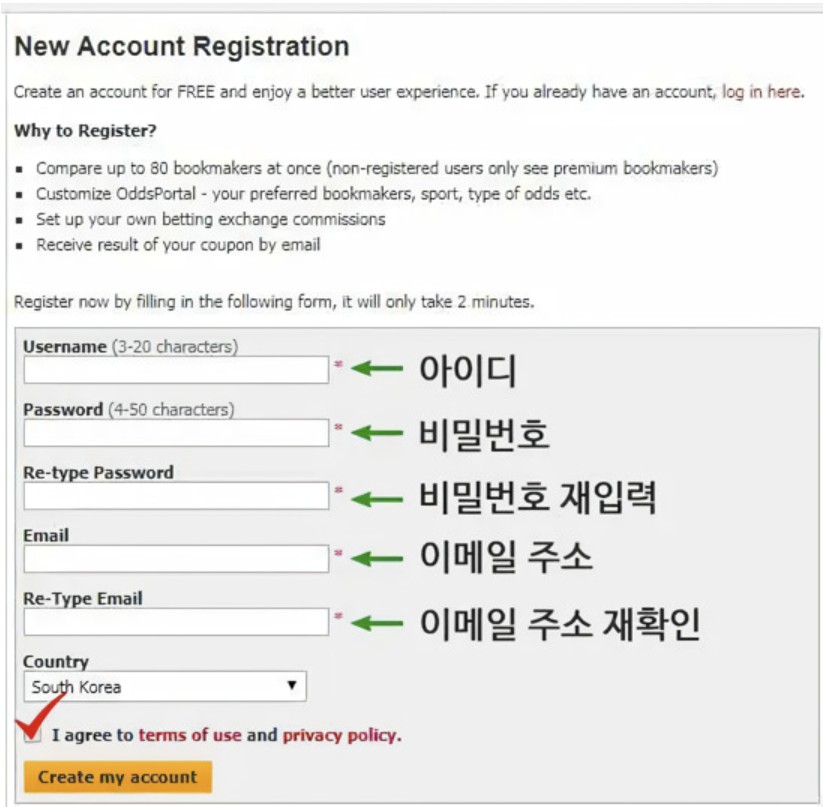Viewport: 823px width, 807px height.
Task: Click the green arrow beside the Email field
Action: coord(377,558)
